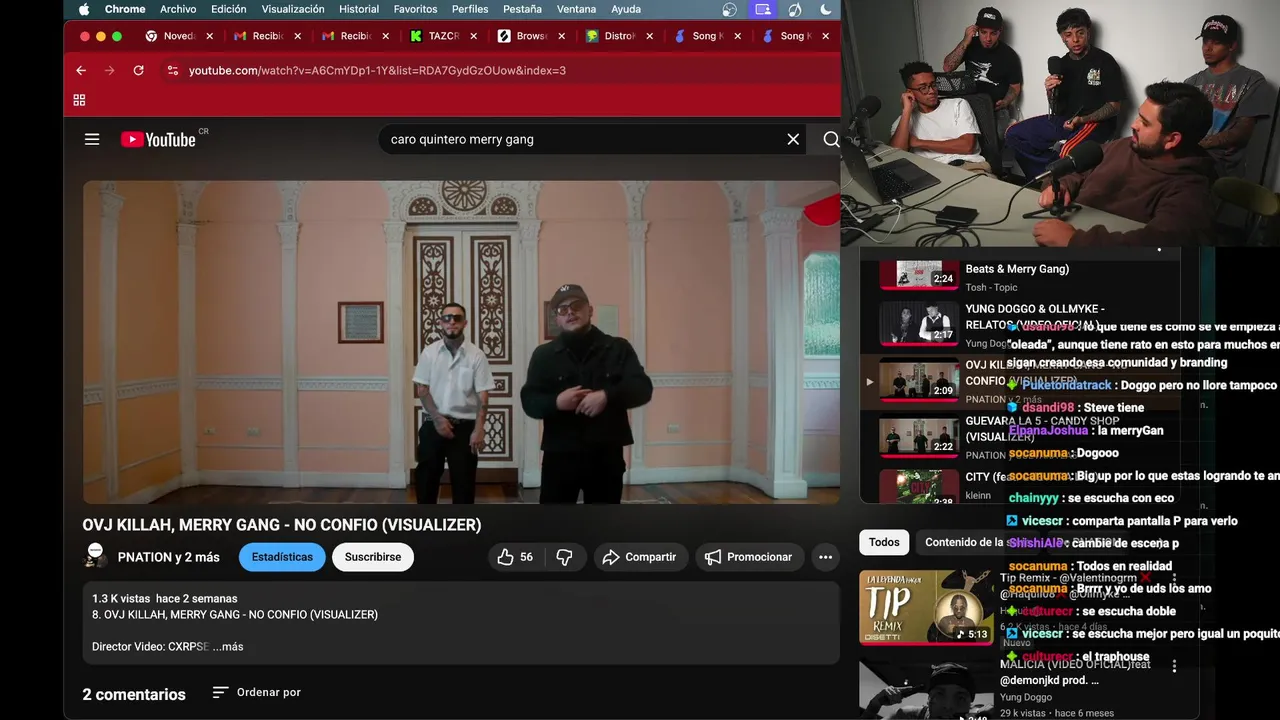
Task: Select the Todos filter chip
Action: point(884,542)
